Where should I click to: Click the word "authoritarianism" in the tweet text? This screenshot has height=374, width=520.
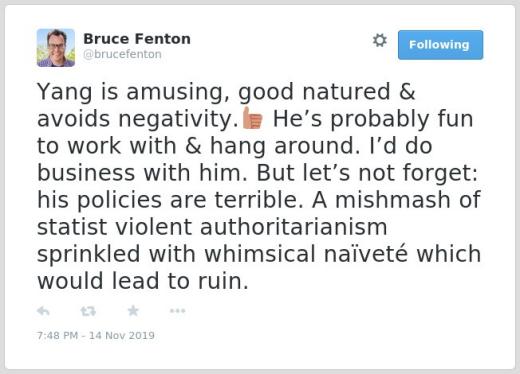click(x=293, y=227)
